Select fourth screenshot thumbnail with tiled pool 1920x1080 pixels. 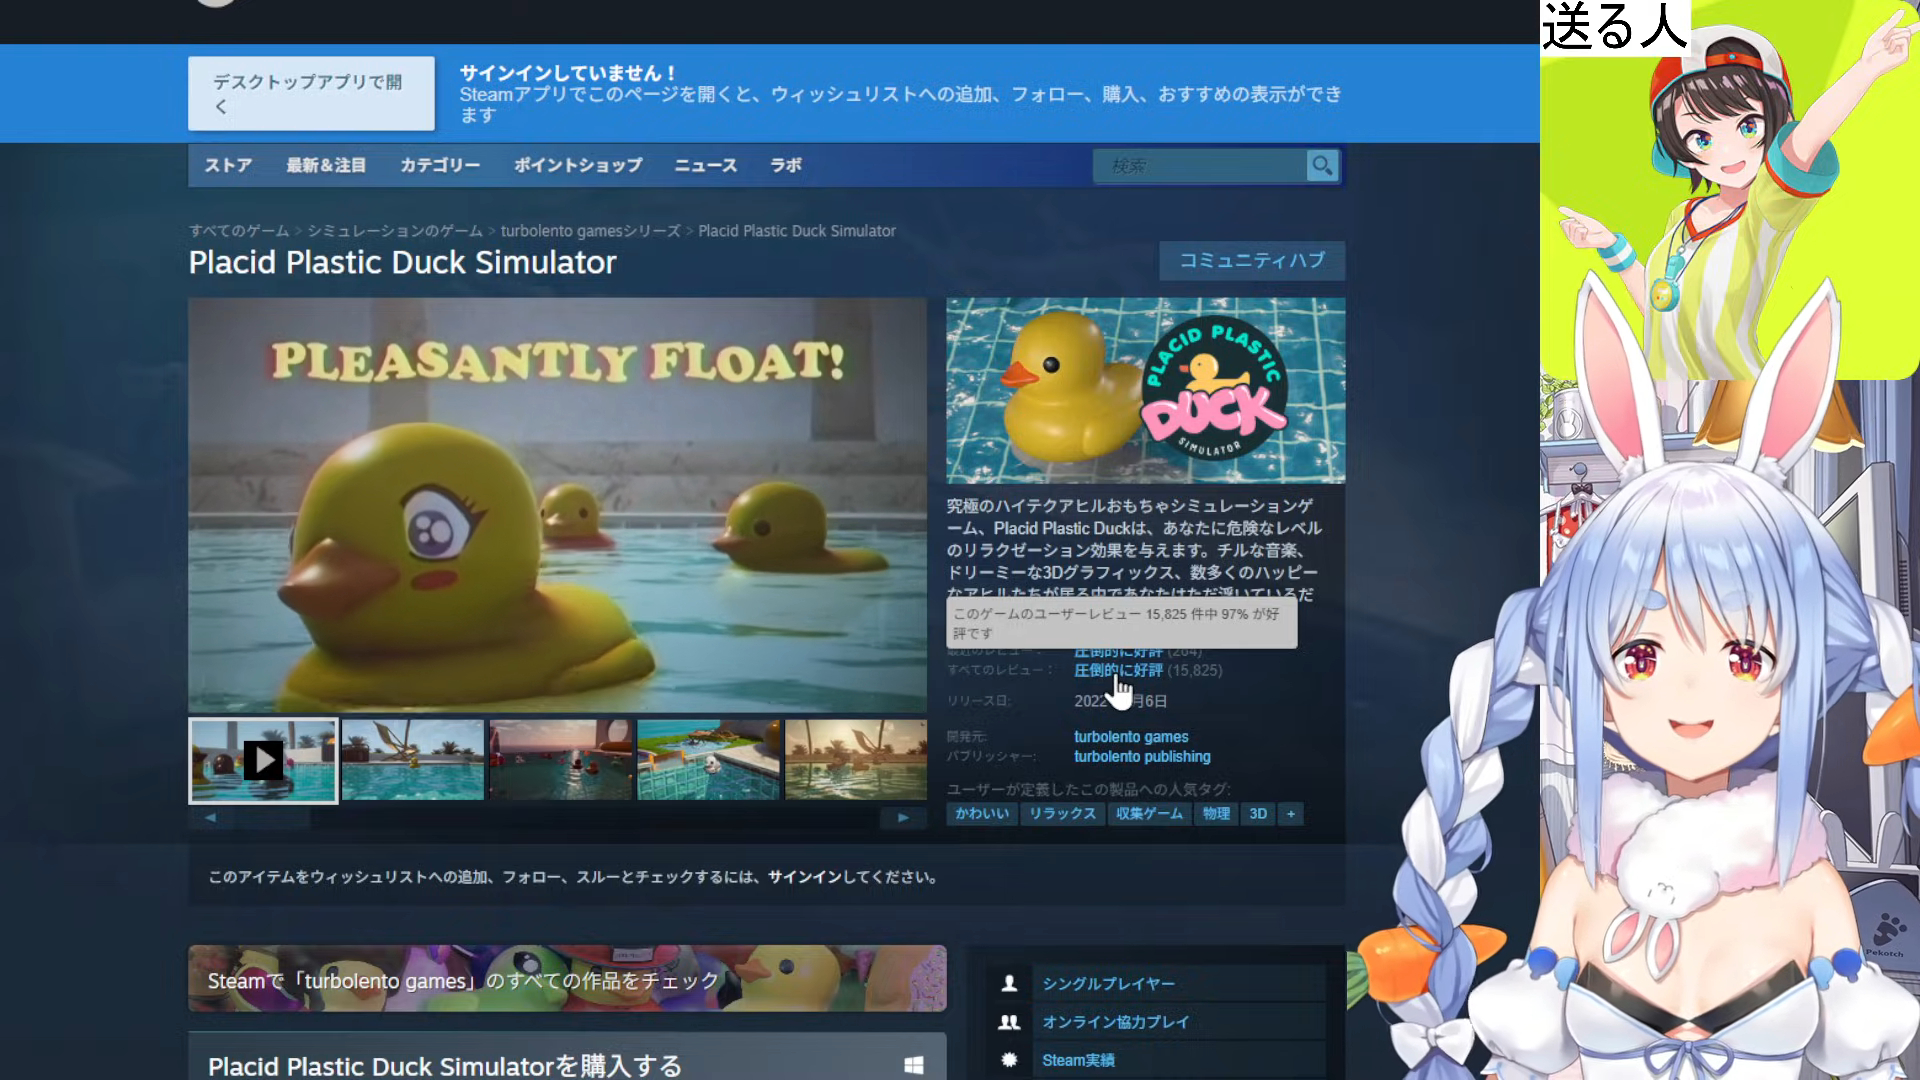pos(708,760)
